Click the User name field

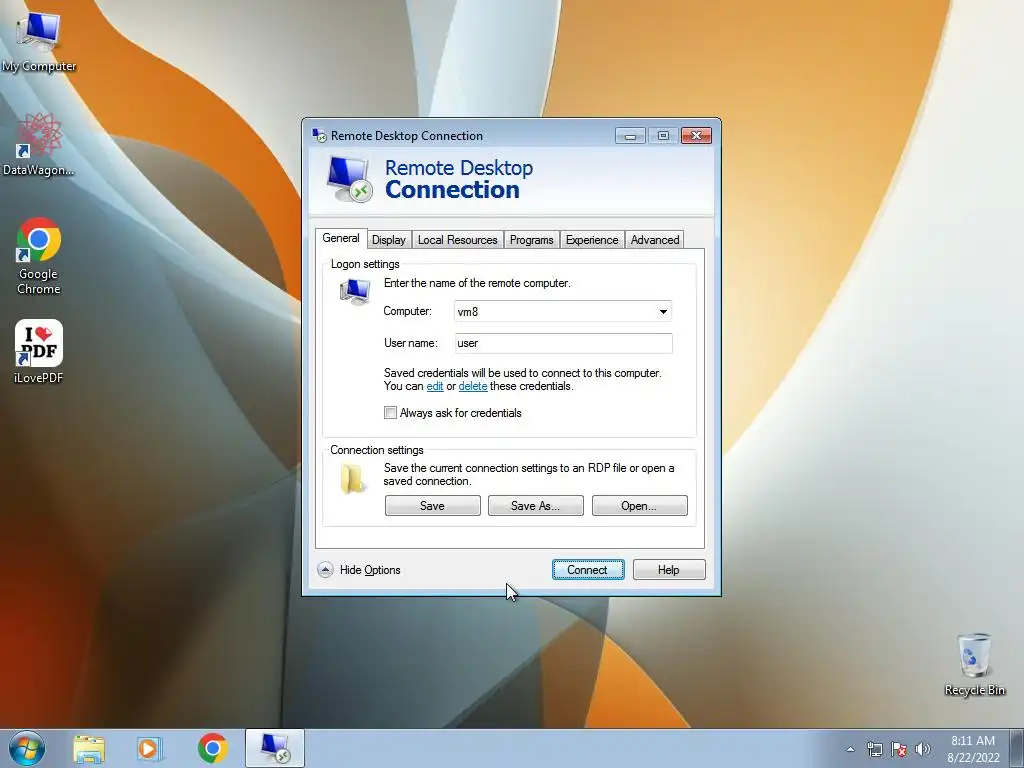coord(564,344)
